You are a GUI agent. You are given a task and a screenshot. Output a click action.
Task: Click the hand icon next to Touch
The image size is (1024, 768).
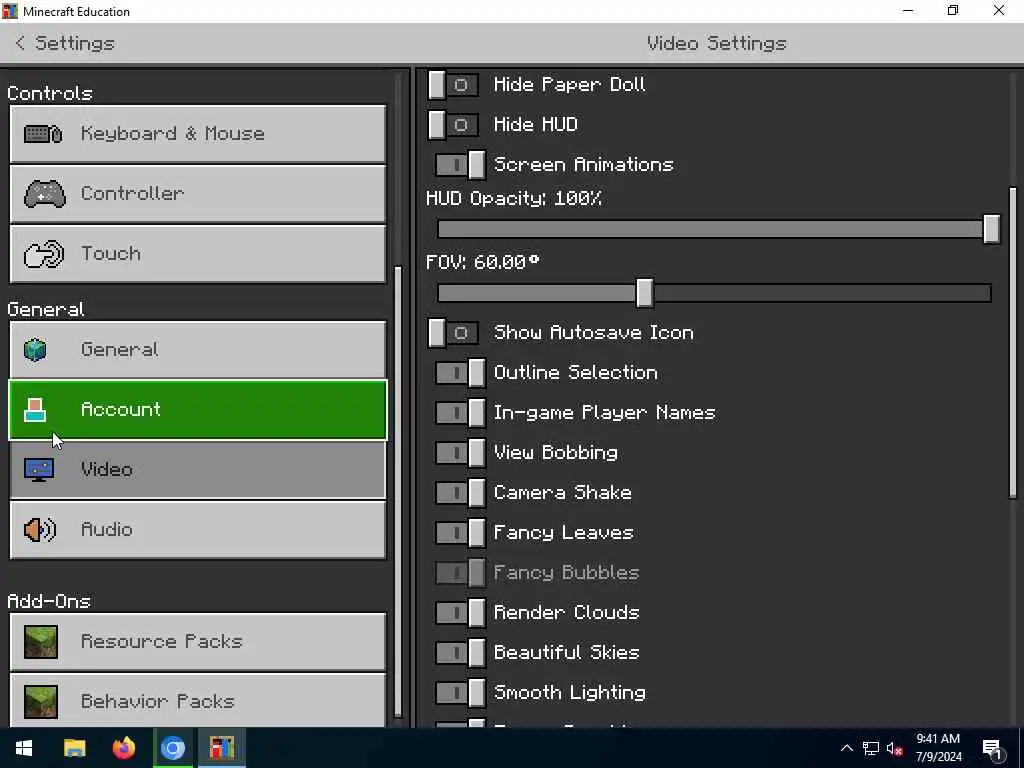click(44, 254)
